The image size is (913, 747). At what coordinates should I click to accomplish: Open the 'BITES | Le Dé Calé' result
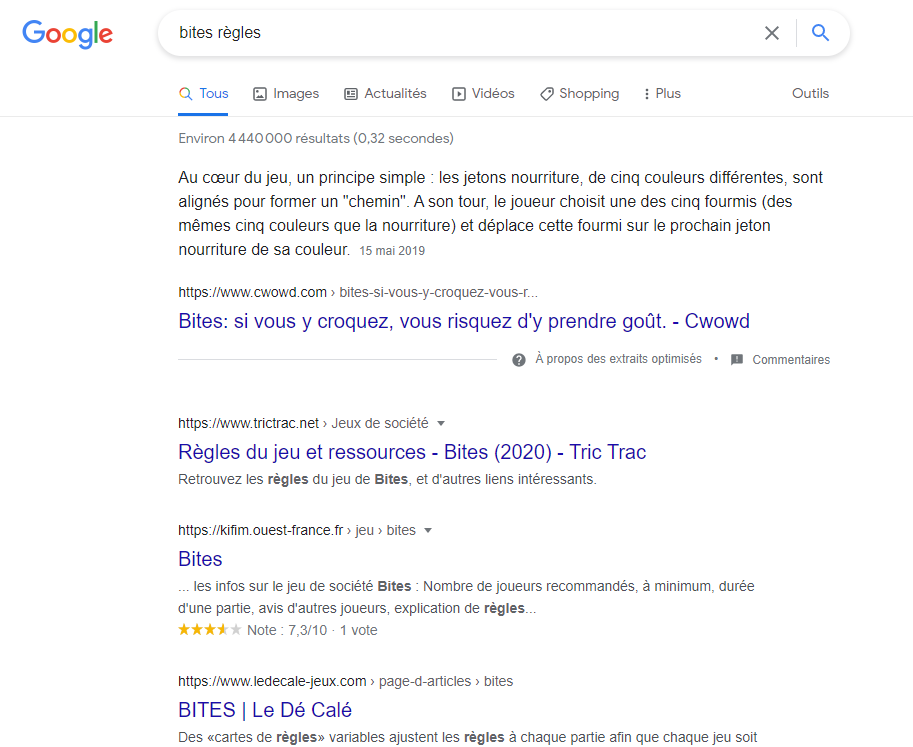(x=265, y=710)
